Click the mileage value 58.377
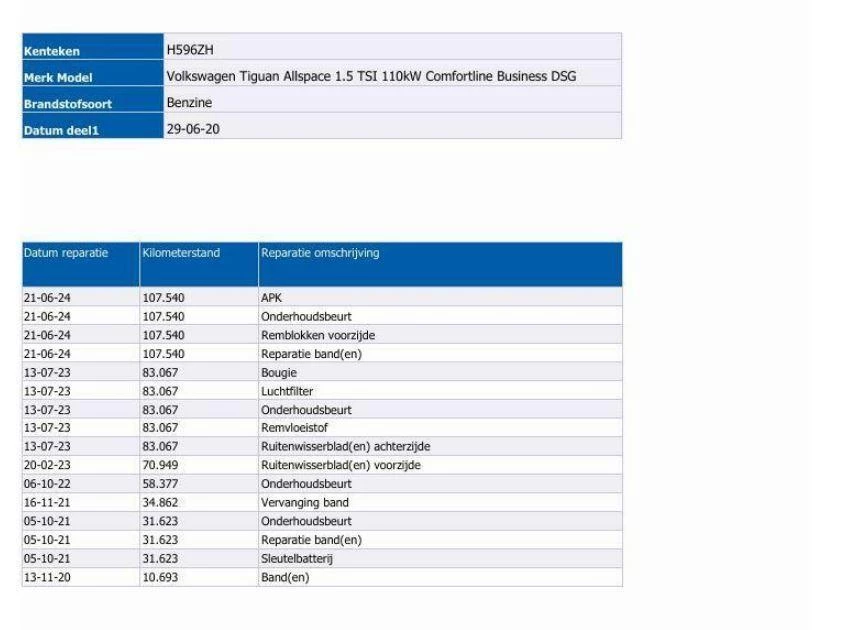The height and width of the screenshot is (630, 841). tap(160, 484)
